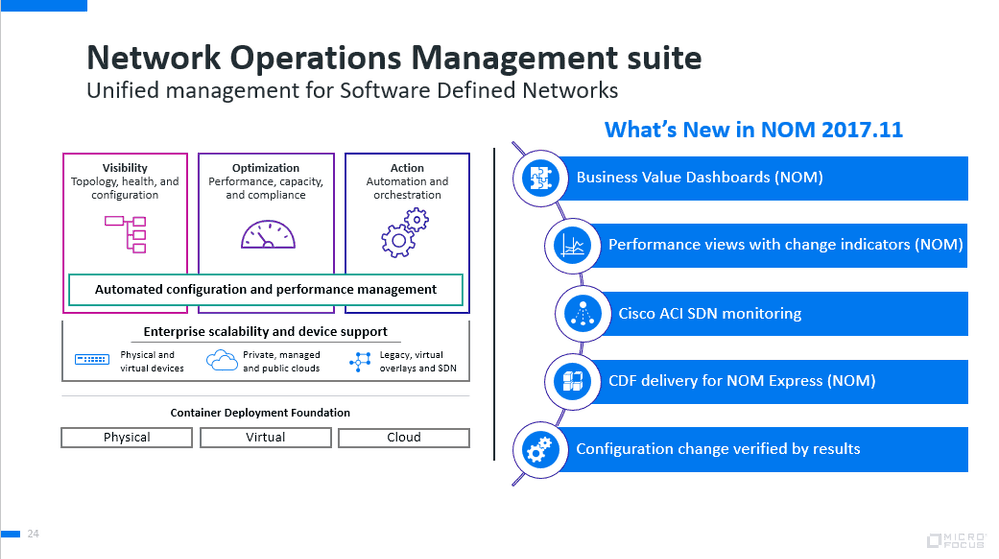999x559 pixels.
Task: Click the Visibility topology tree icon
Action: click(x=125, y=233)
